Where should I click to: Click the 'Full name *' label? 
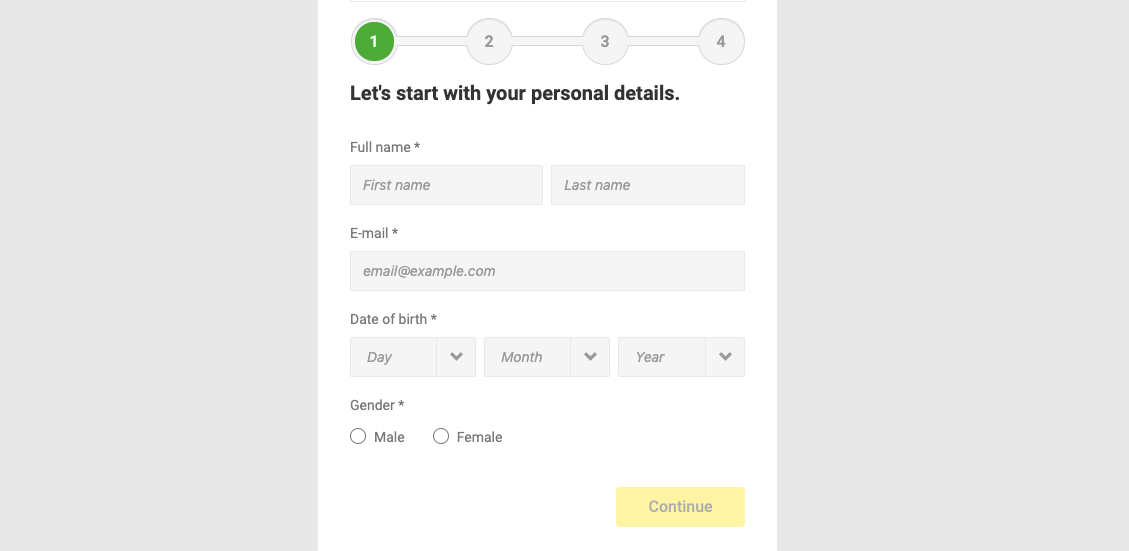click(385, 147)
